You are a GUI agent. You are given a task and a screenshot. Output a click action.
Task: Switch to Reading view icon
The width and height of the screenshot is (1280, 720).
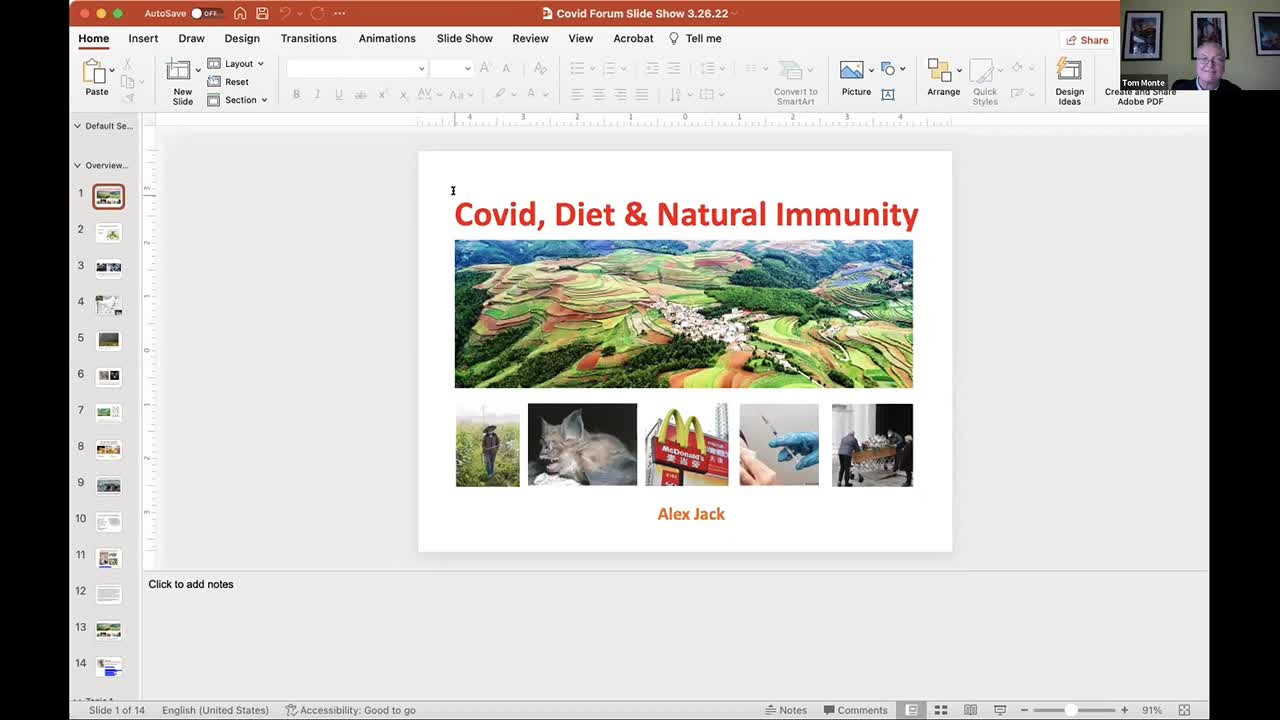pos(970,710)
